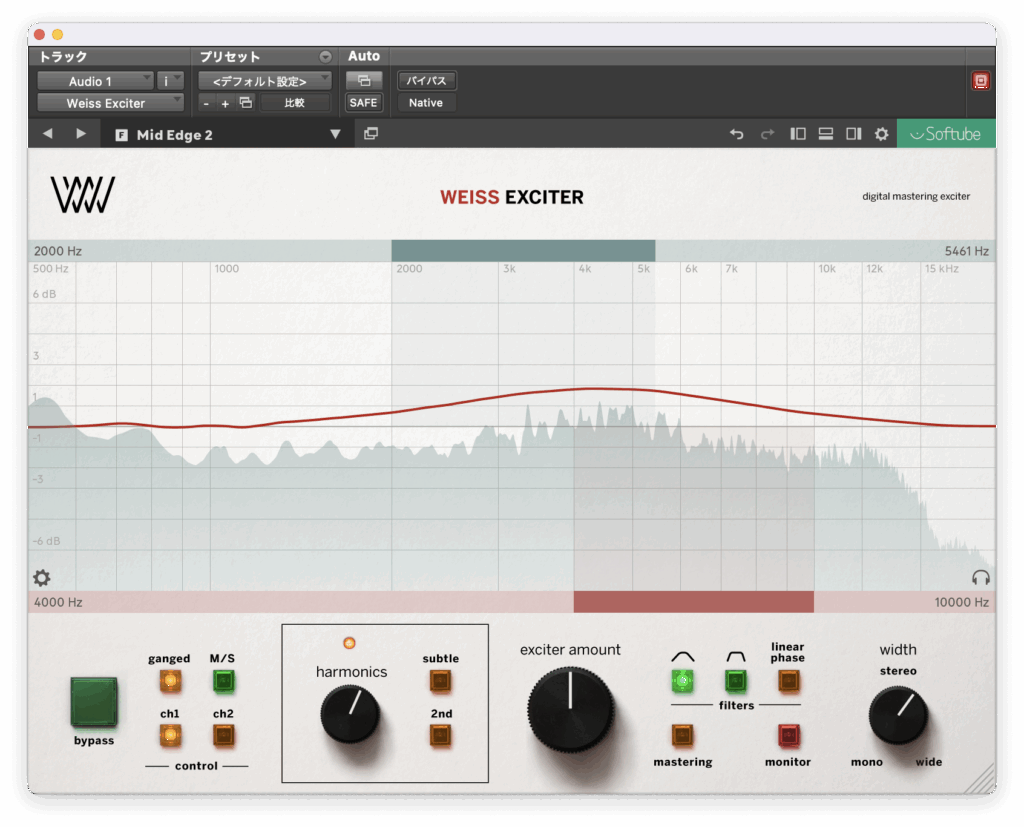The width and height of the screenshot is (1024, 827).
Task: Adjust the stereo width knob
Action: [898, 715]
